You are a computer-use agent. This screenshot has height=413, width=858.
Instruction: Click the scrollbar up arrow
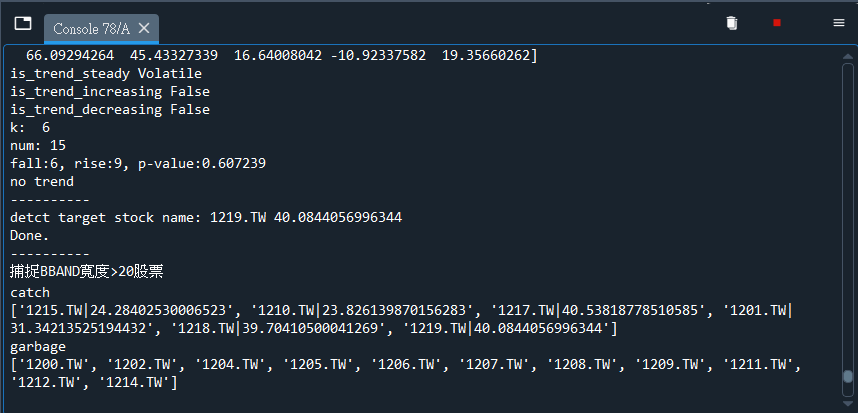click(848, 57)
